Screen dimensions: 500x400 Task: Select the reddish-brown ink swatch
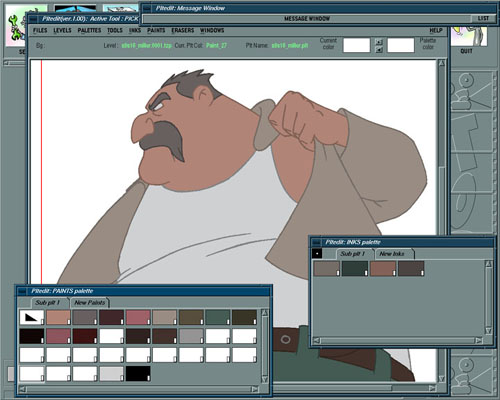pos(383,269)
